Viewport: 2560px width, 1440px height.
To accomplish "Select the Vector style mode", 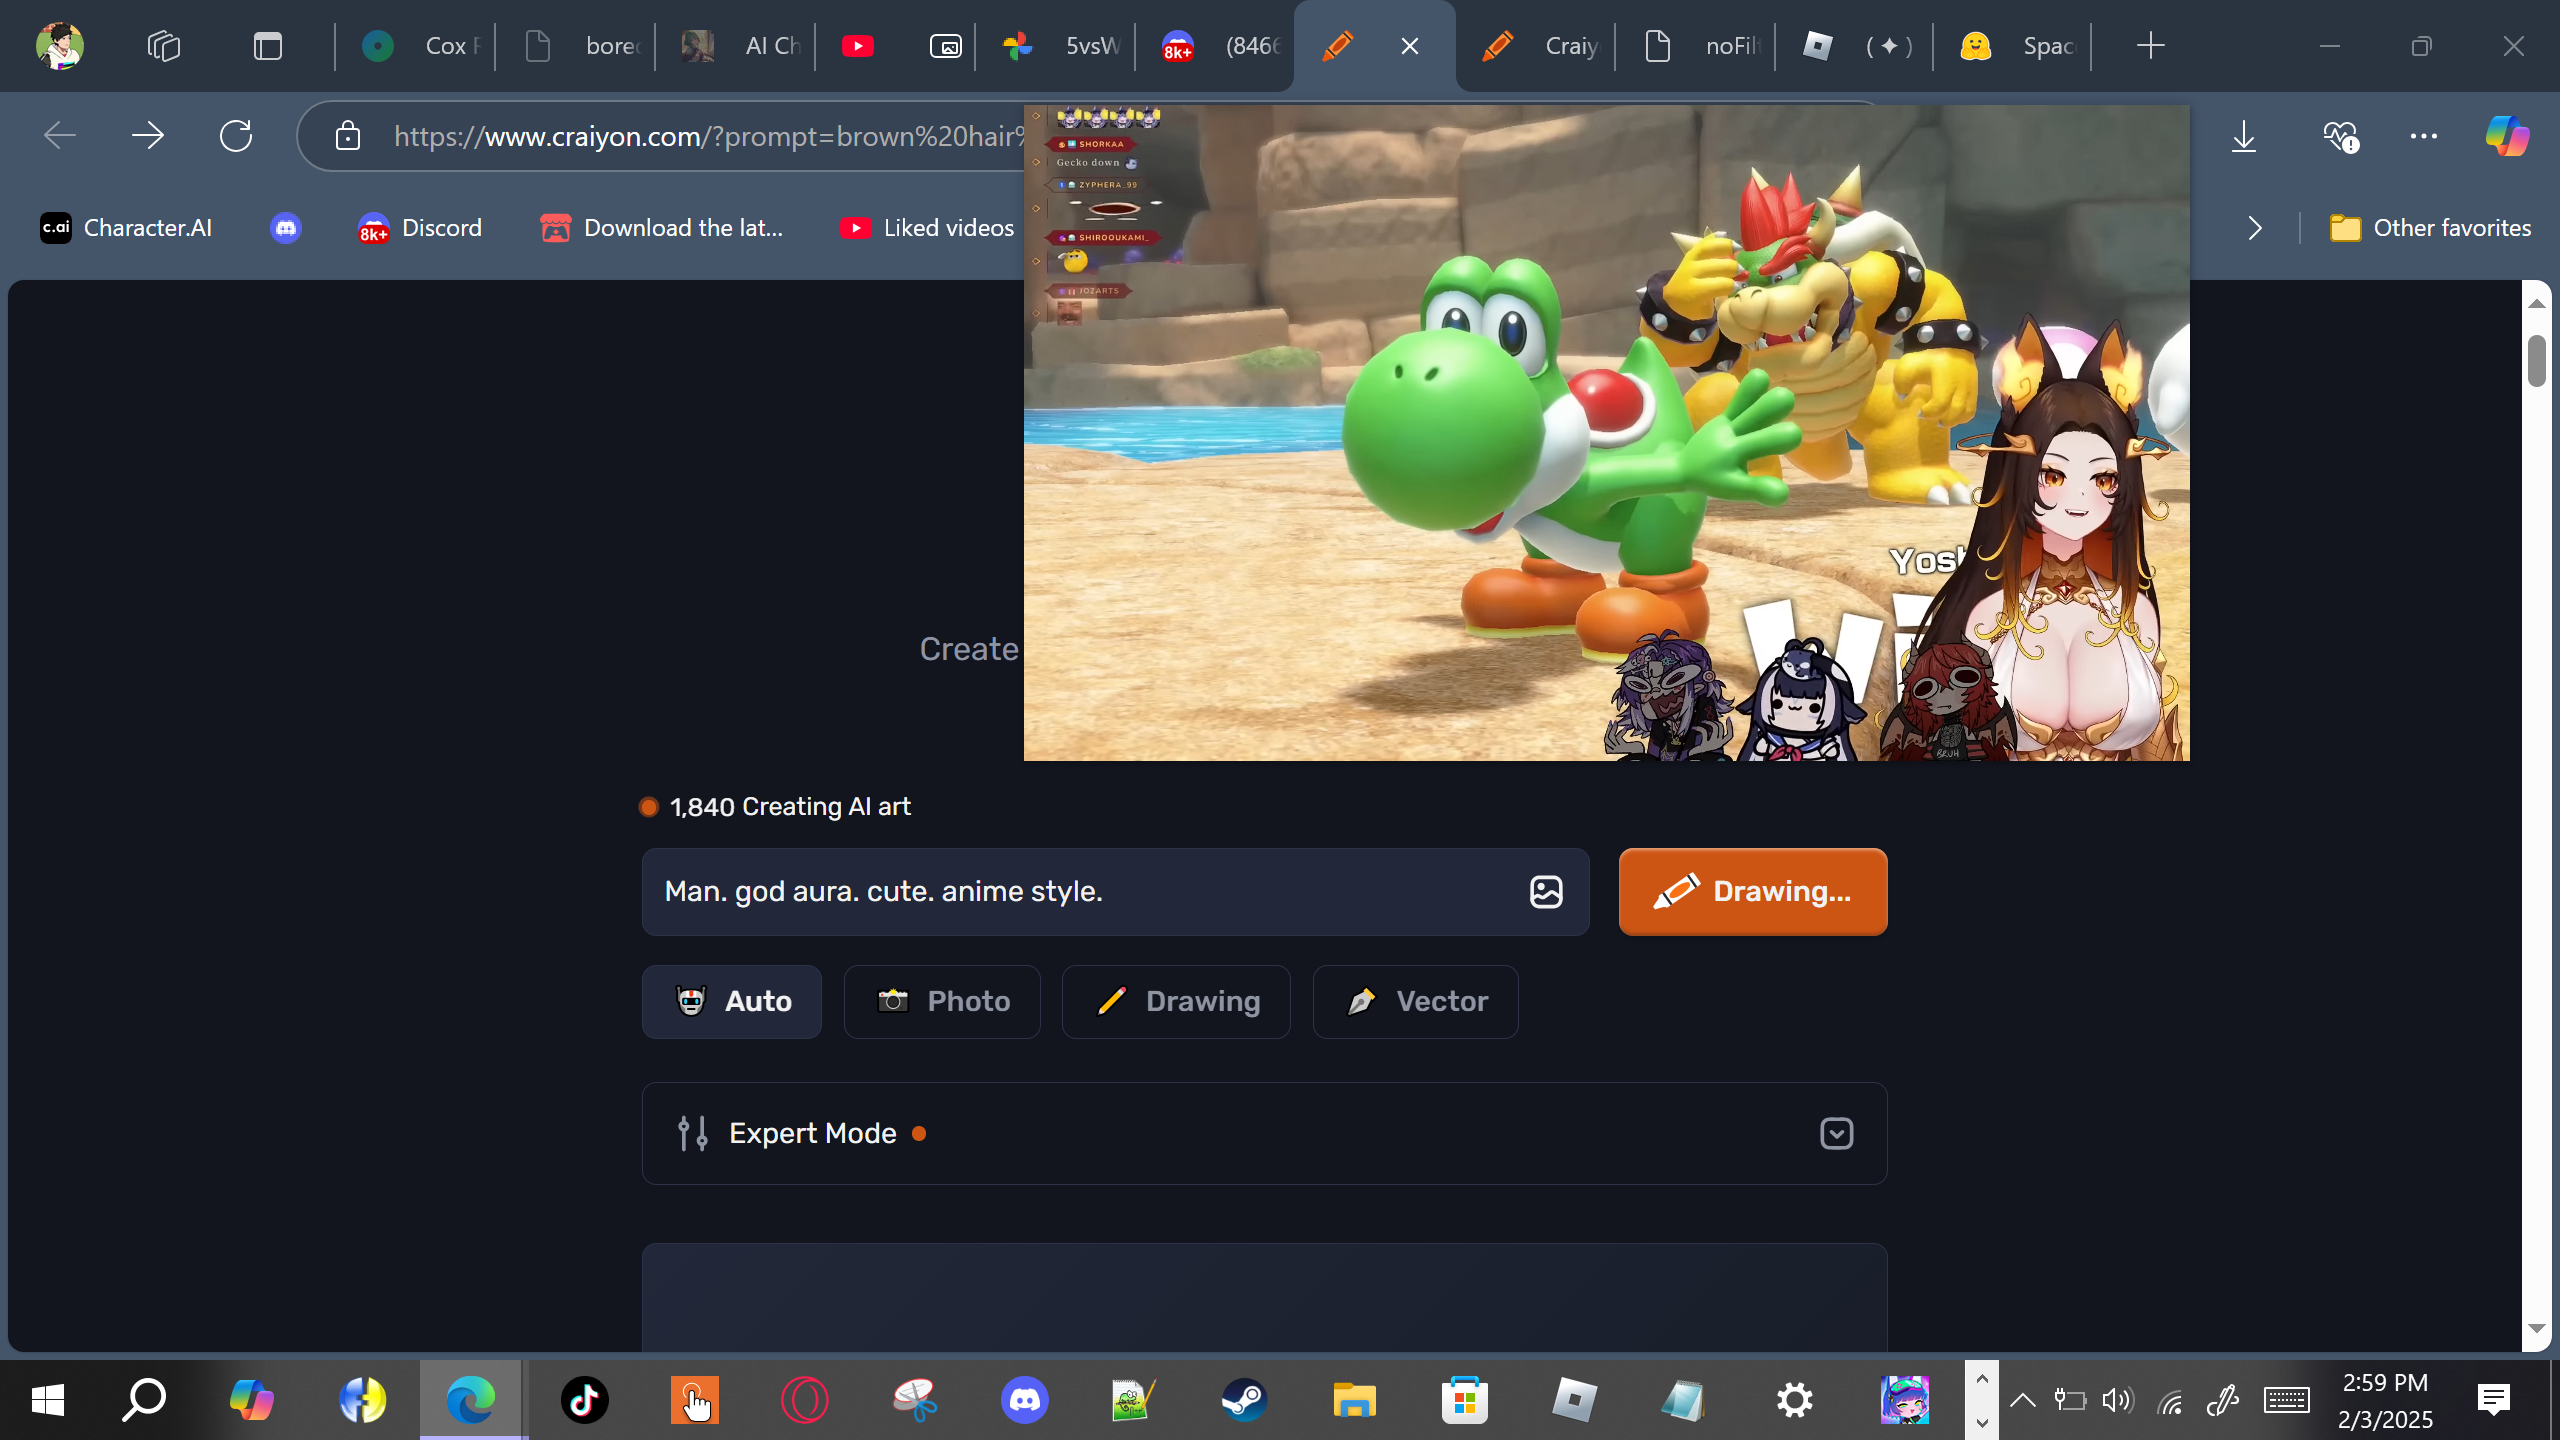I will (1416, 1002).
